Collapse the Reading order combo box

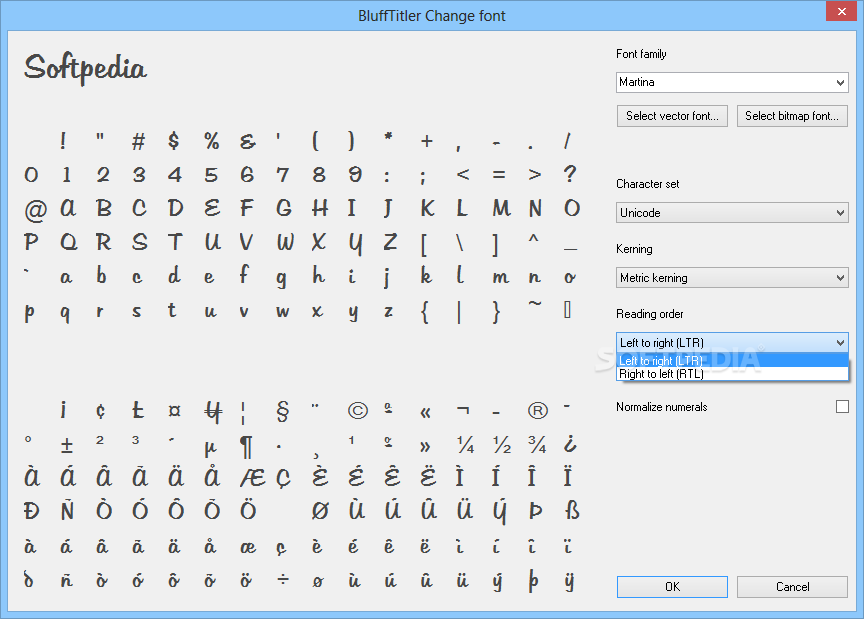[x=732, y=342]
